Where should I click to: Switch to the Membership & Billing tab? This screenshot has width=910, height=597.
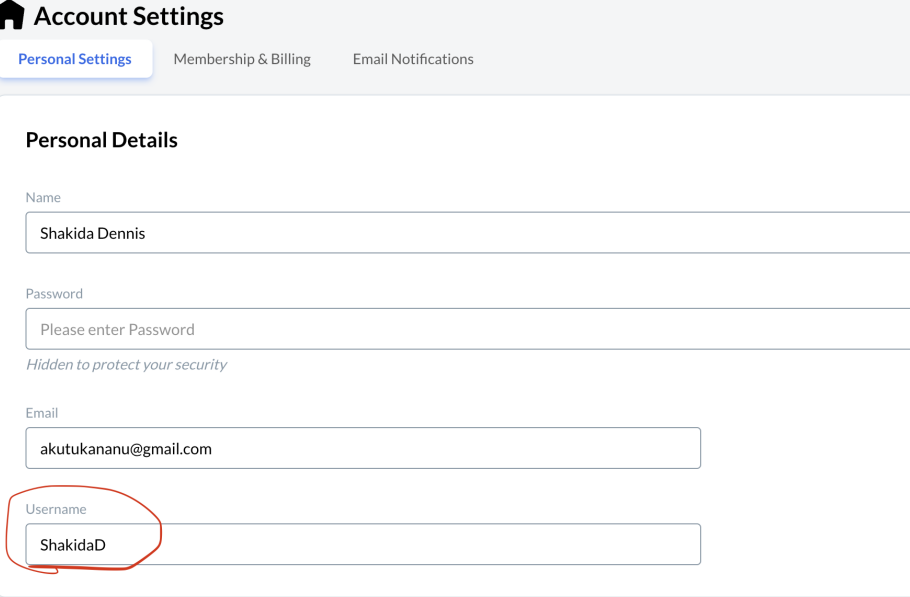pos(242,59)
